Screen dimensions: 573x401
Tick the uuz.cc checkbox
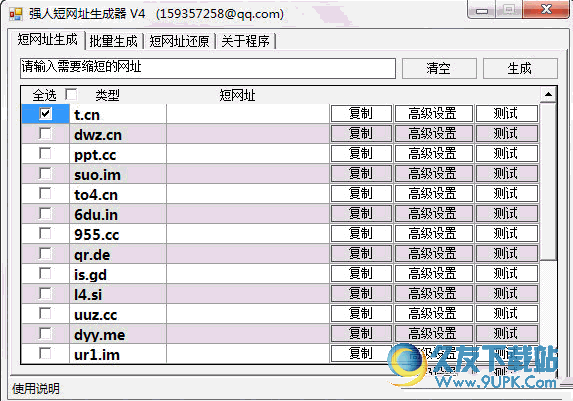pyautogui.click(x=45, y=313)
